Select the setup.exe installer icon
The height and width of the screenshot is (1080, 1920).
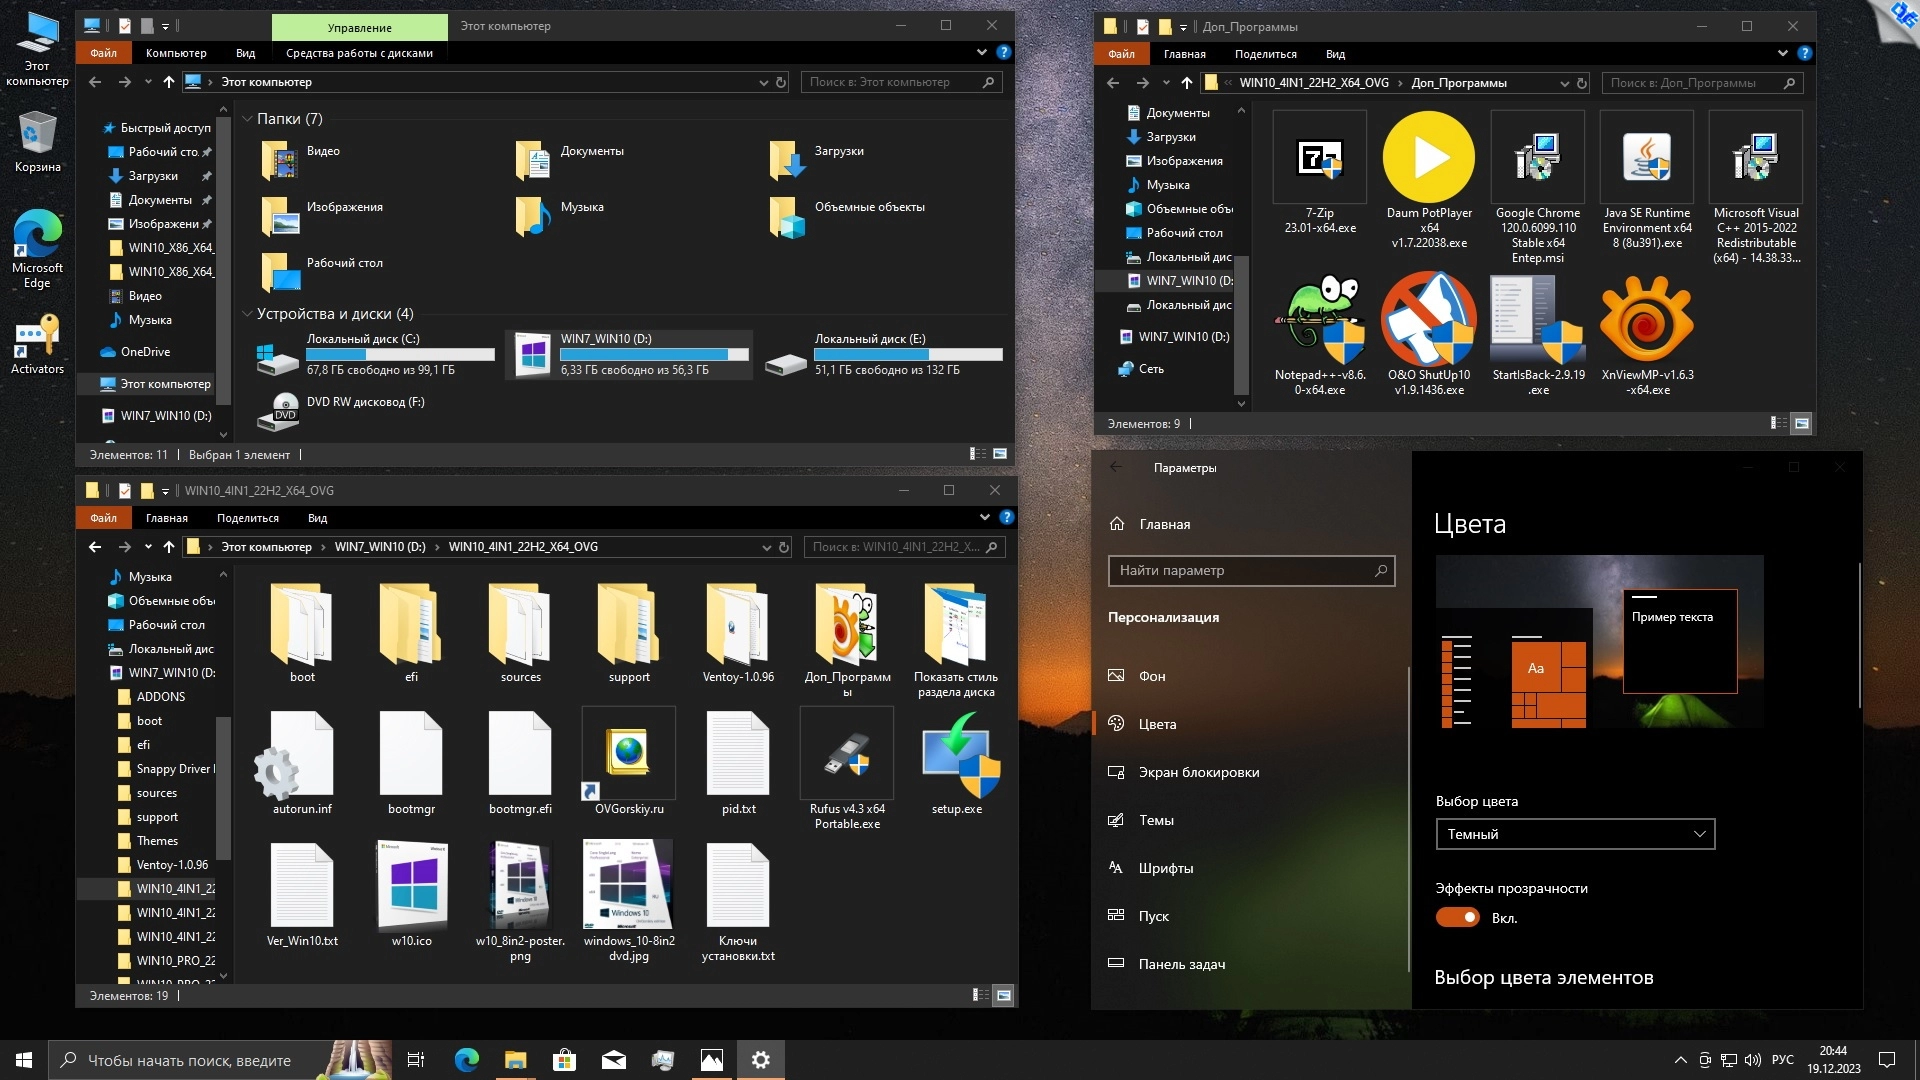[957, 756]
